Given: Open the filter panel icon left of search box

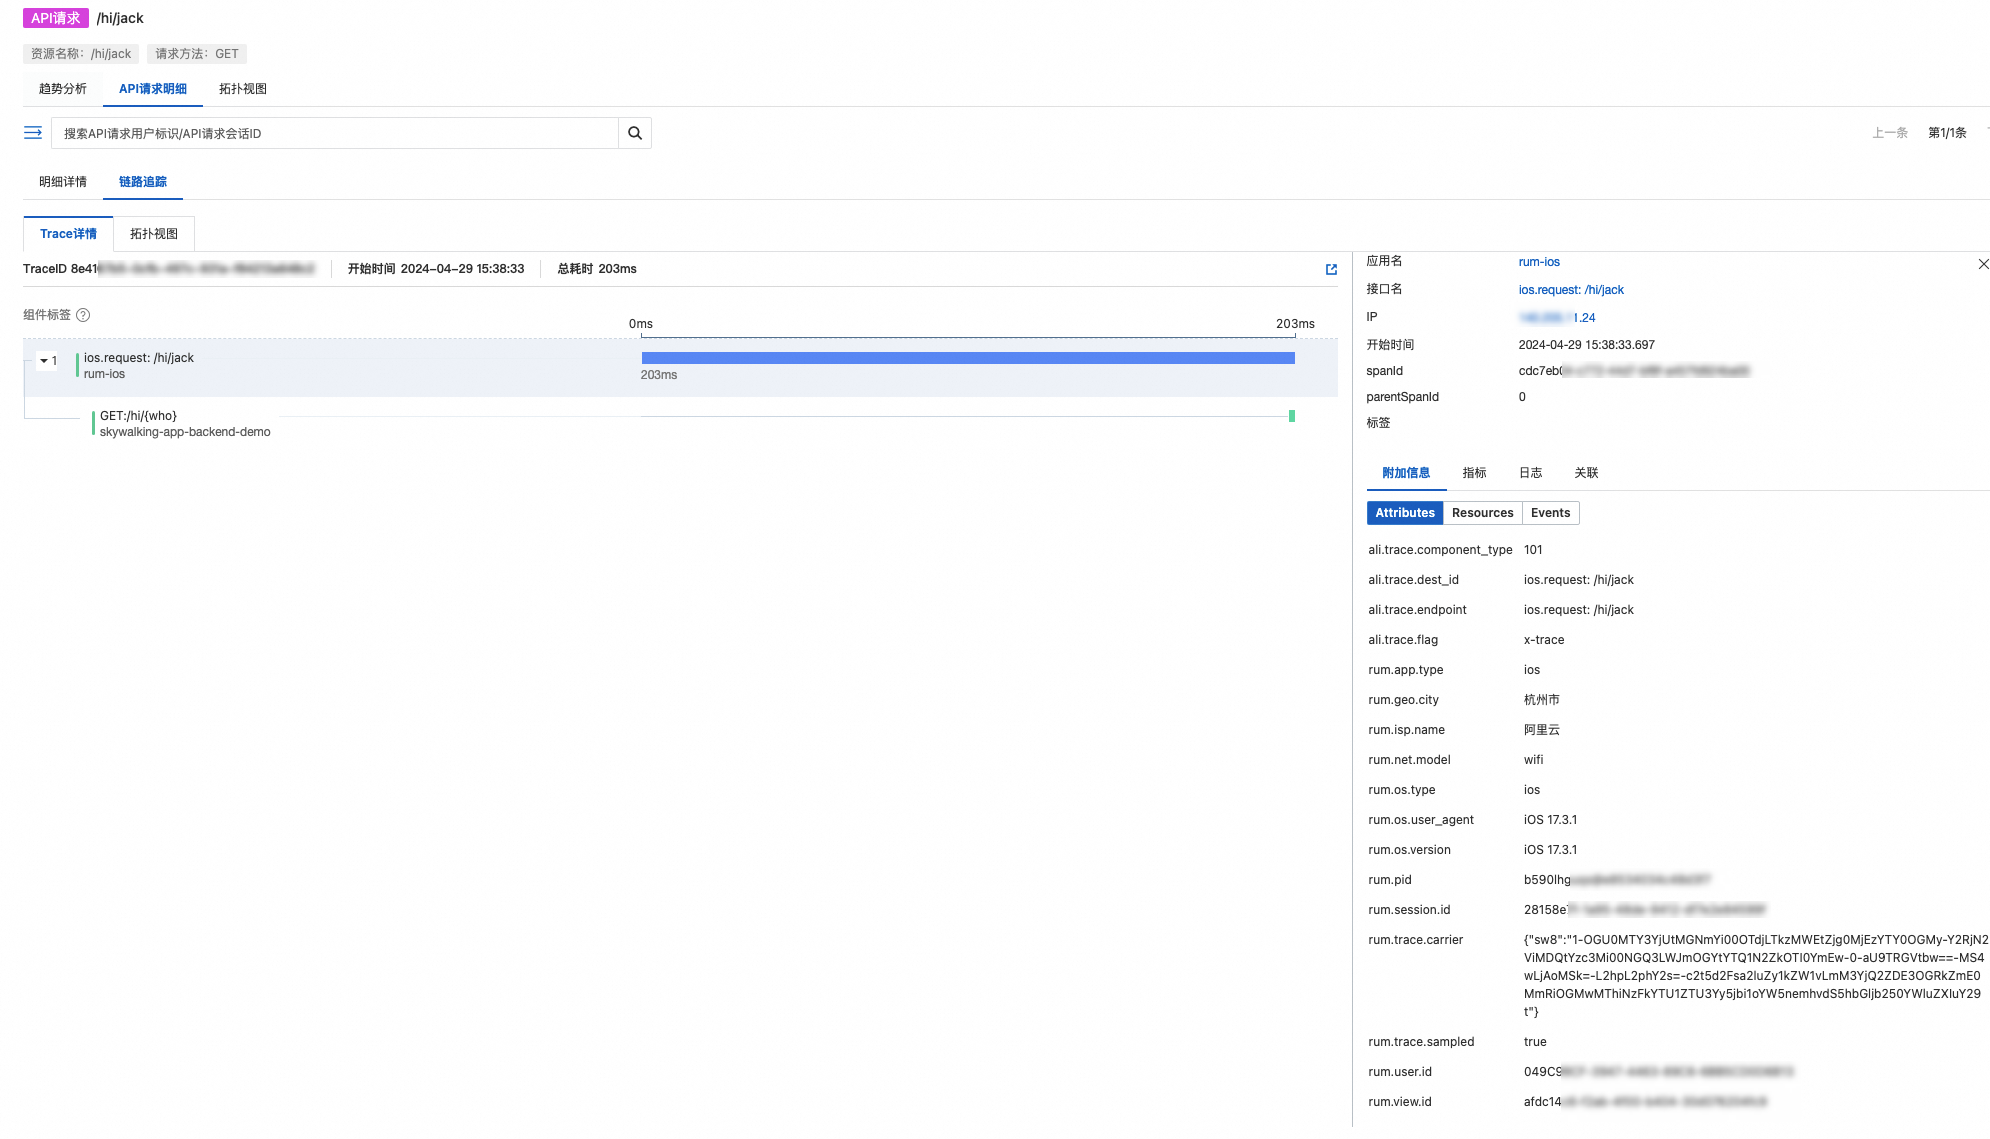Looking at the screenshot, I should [x=33, y=132].
